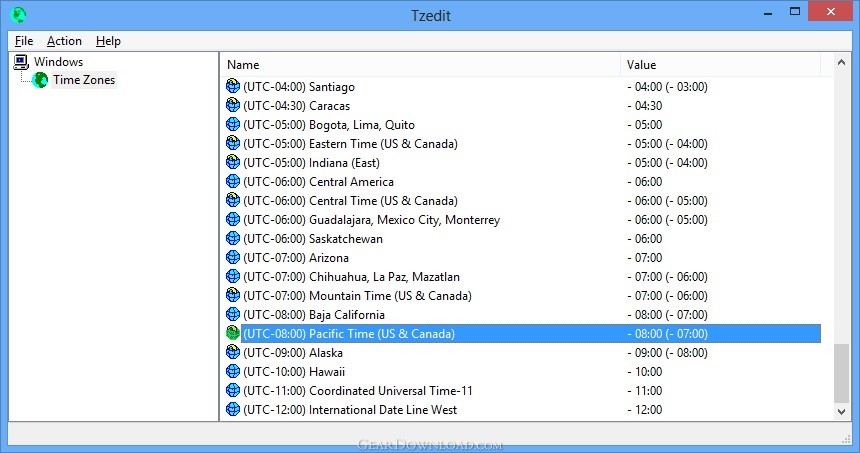Viewport: 860px width, 453px height.
Task: Click the value - 09:00 (- 08:00) for Alaska
Action: click(667, 353)
